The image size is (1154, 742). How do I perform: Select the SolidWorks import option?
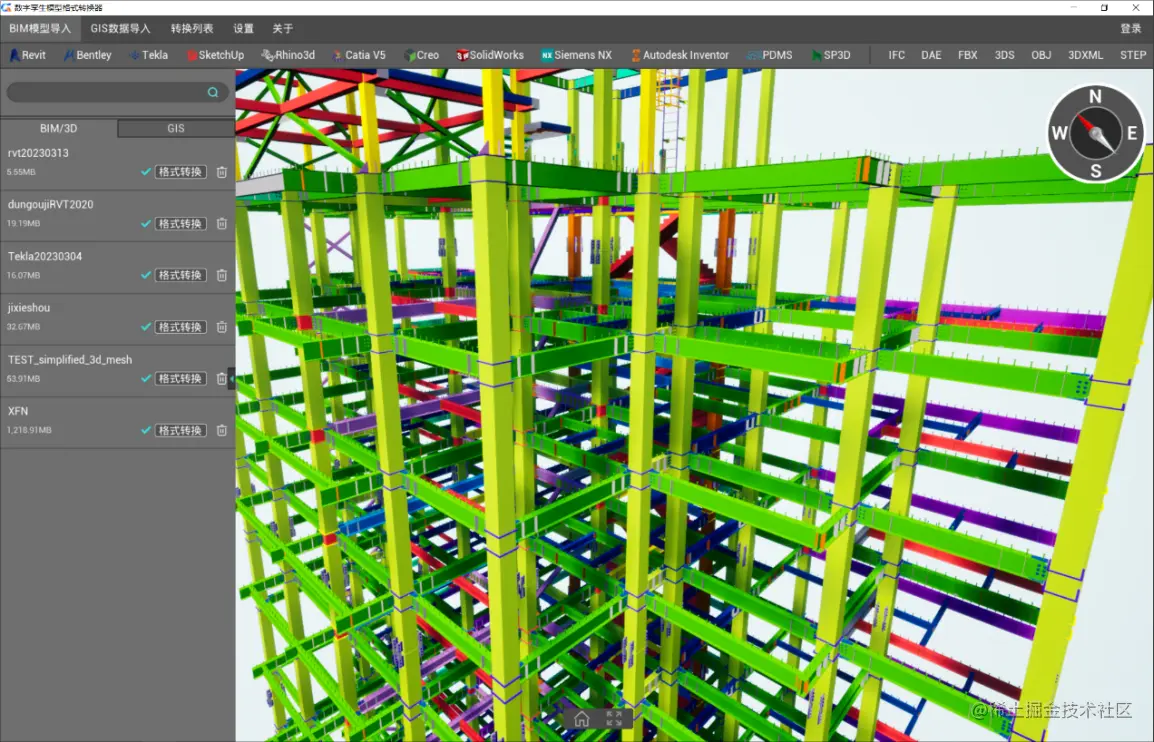point(490,55)
